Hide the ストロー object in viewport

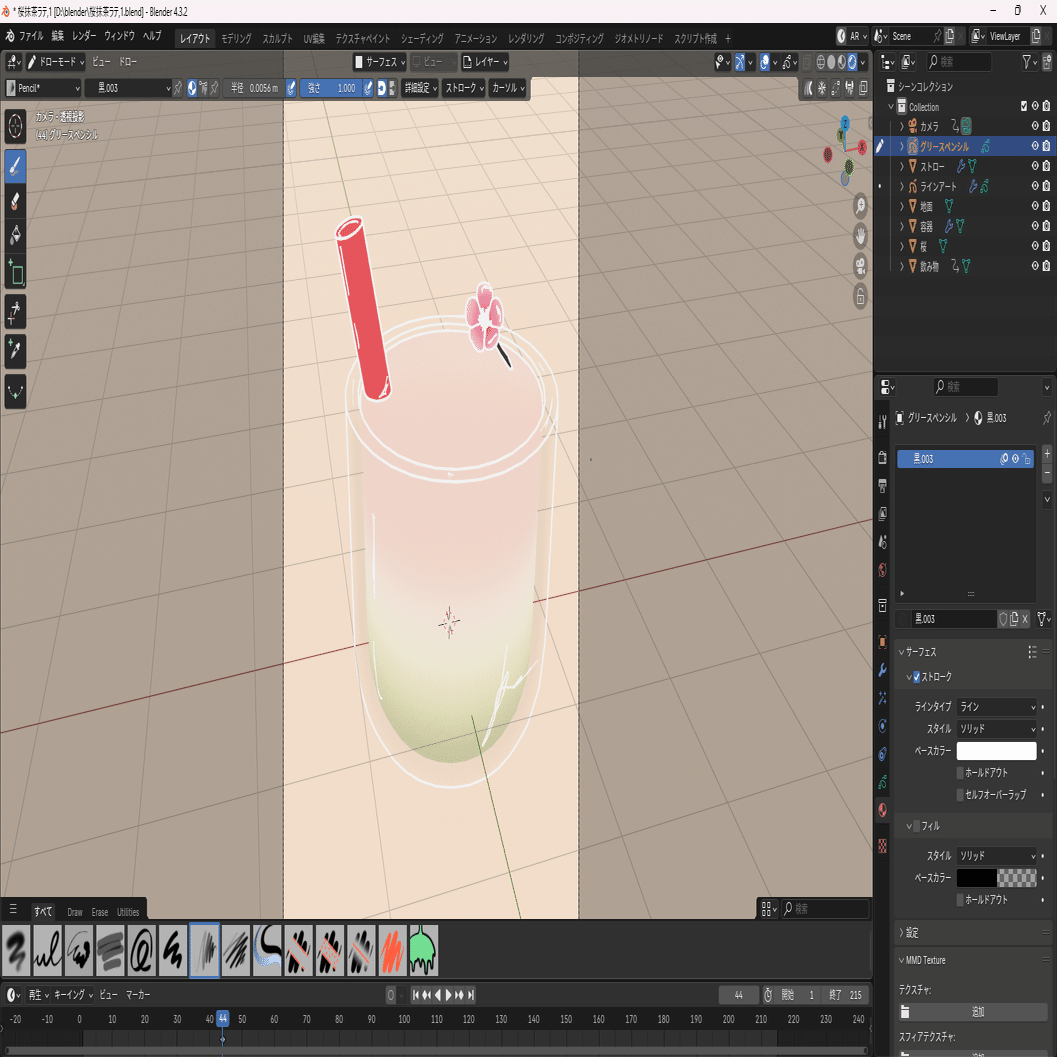(1035, 166)
